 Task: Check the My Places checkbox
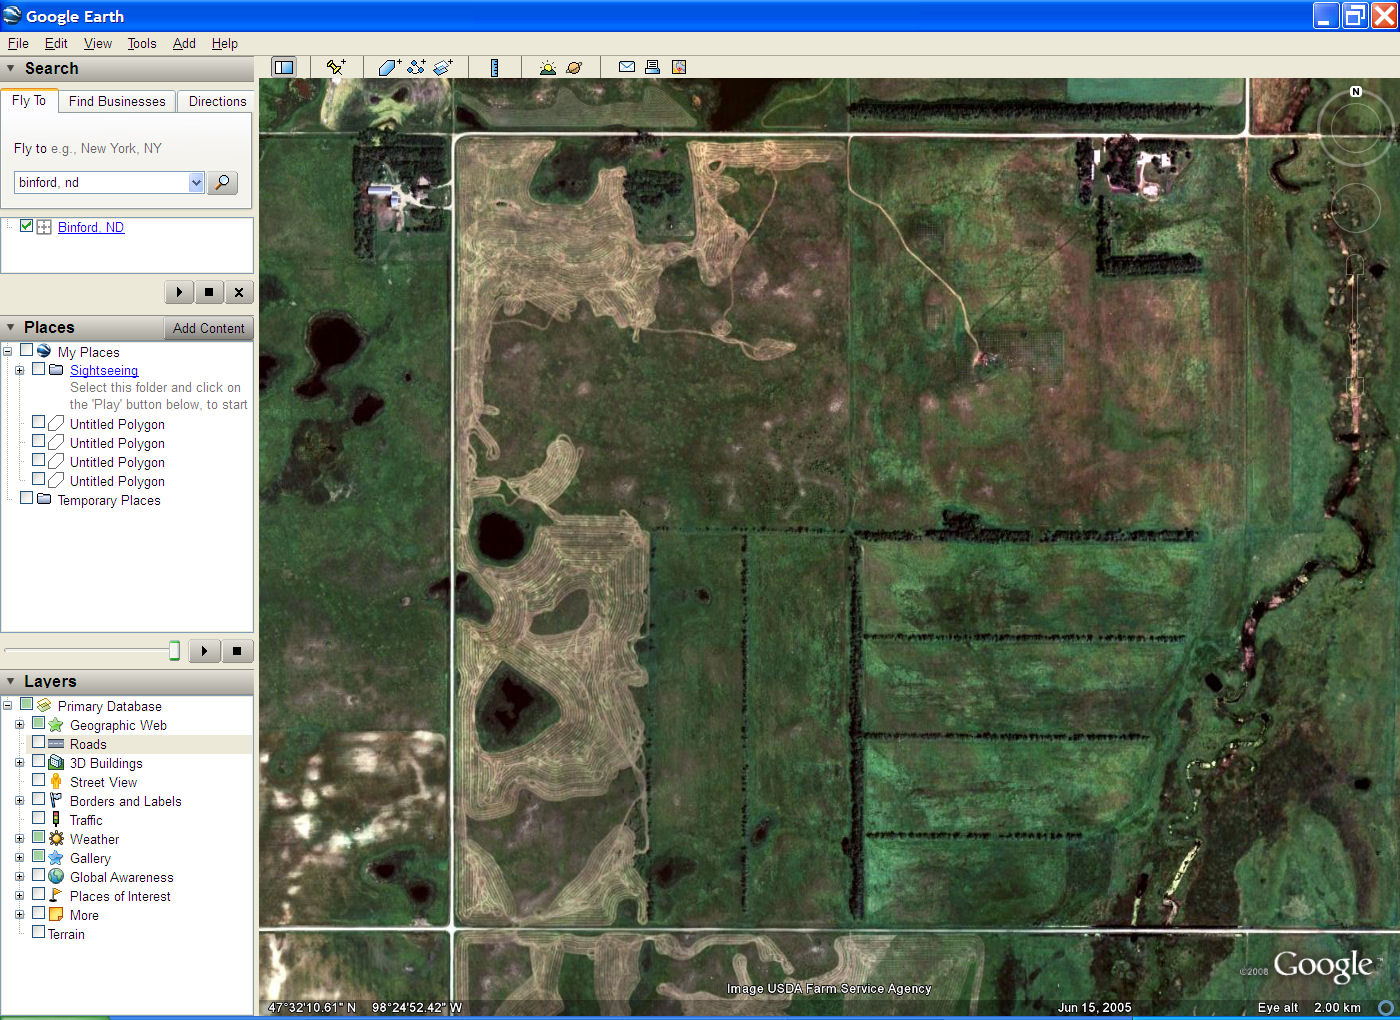pos(27,350)
